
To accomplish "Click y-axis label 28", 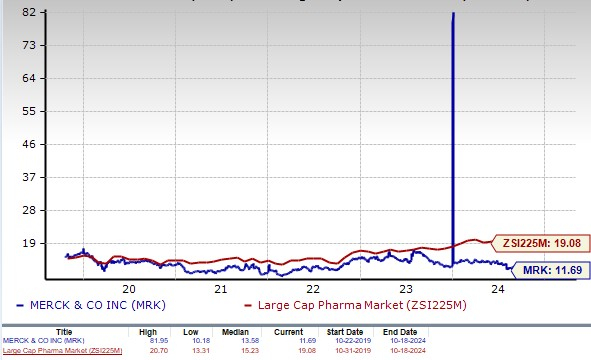I will coord(29,210).
